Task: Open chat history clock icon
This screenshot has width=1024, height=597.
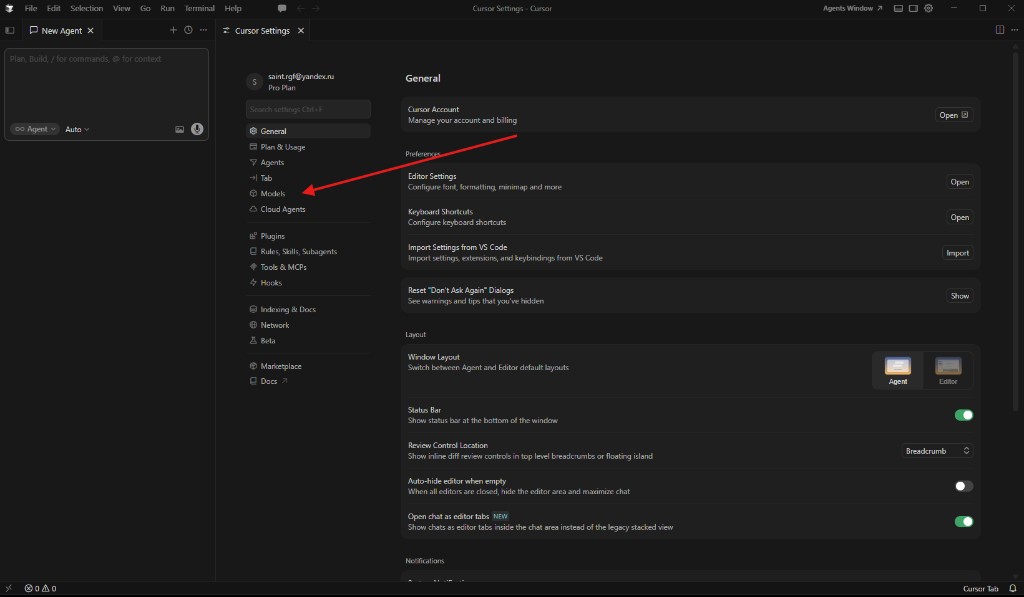Action: (188, 30)
